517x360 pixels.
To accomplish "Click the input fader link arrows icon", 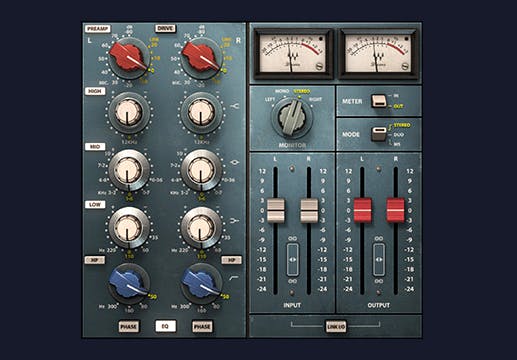I will [293, 260].
